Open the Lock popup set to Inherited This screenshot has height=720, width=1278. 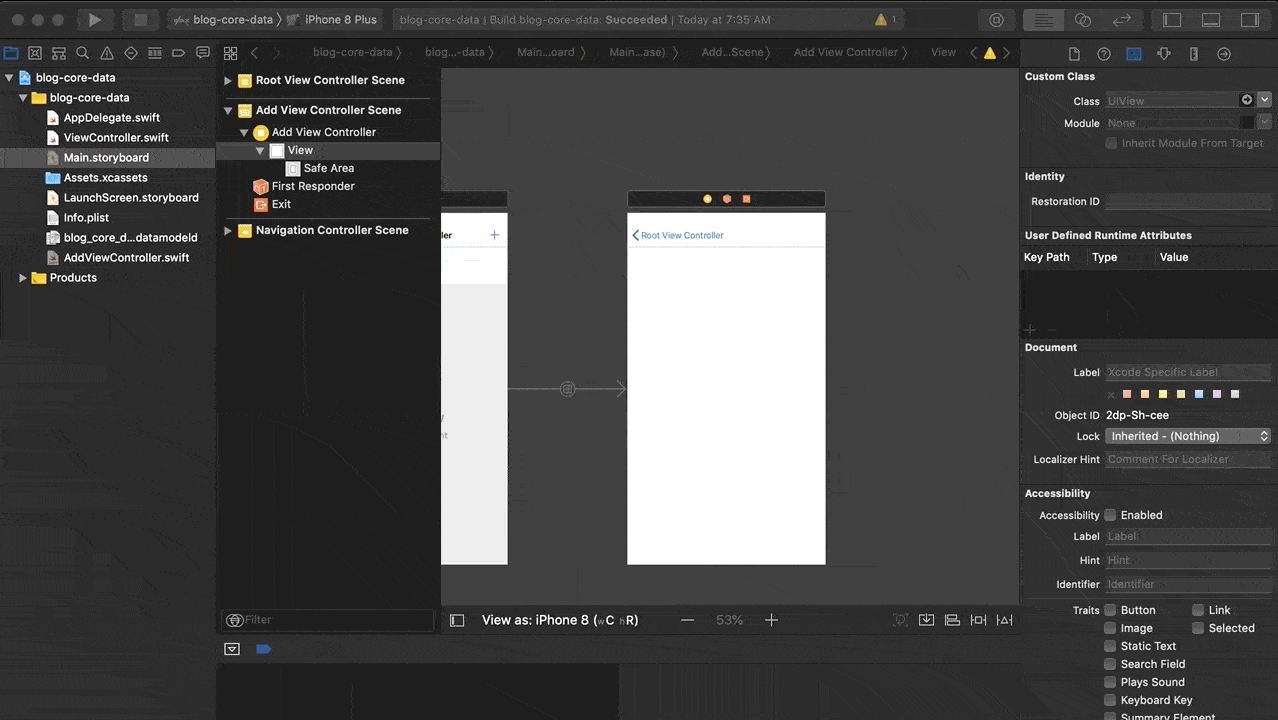pyautogui.click(x=1188, y=436)
